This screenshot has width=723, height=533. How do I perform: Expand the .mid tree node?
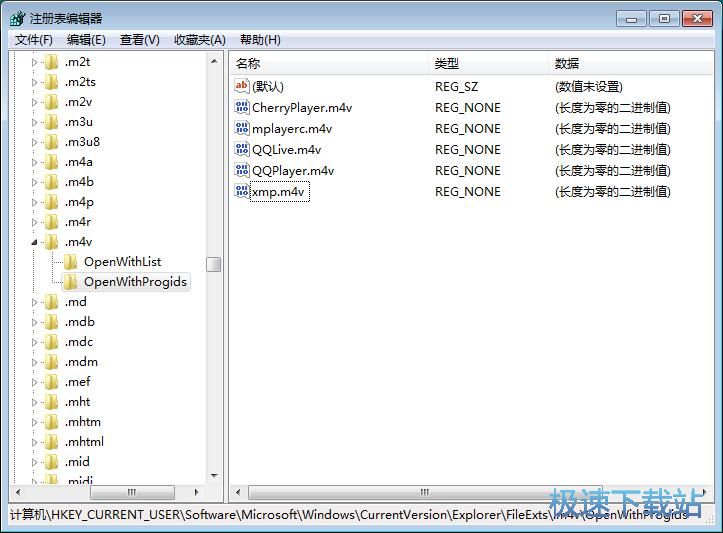coord(34,462)
